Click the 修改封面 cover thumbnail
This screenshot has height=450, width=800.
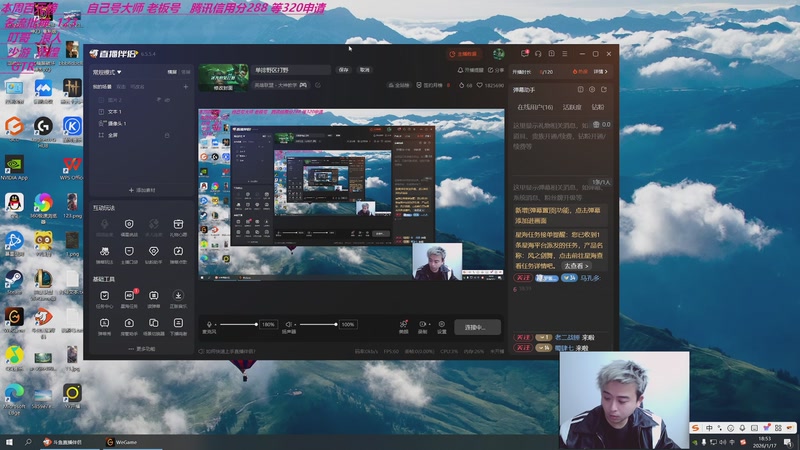tap(223, 78)
